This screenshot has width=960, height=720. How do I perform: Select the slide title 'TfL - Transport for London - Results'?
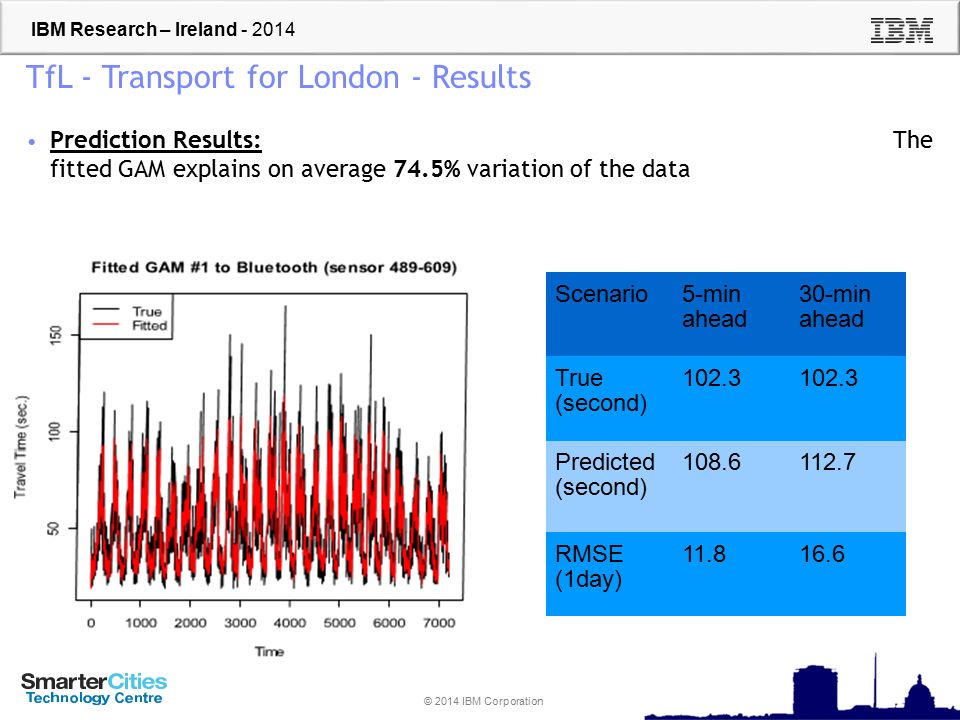pos(279,78)
